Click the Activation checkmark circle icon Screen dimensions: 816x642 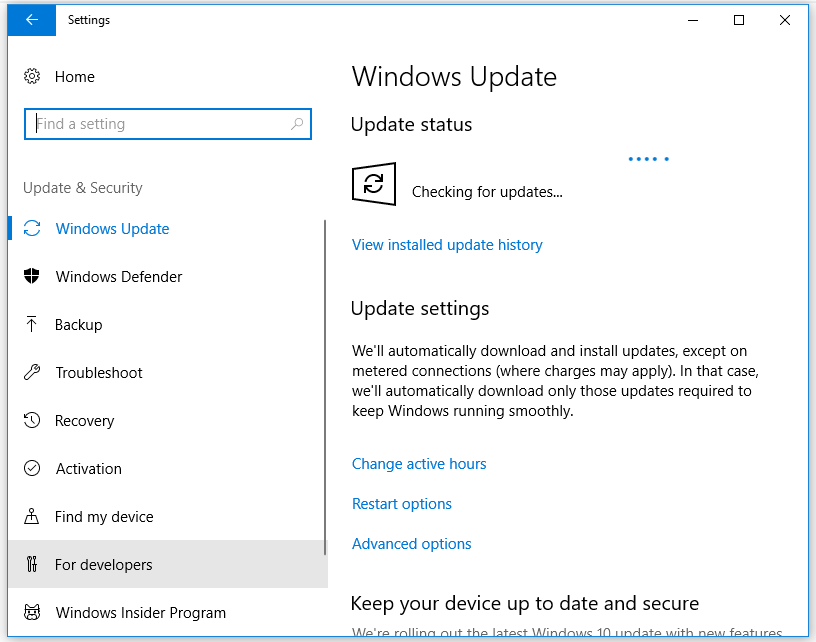tap(32, 468)
